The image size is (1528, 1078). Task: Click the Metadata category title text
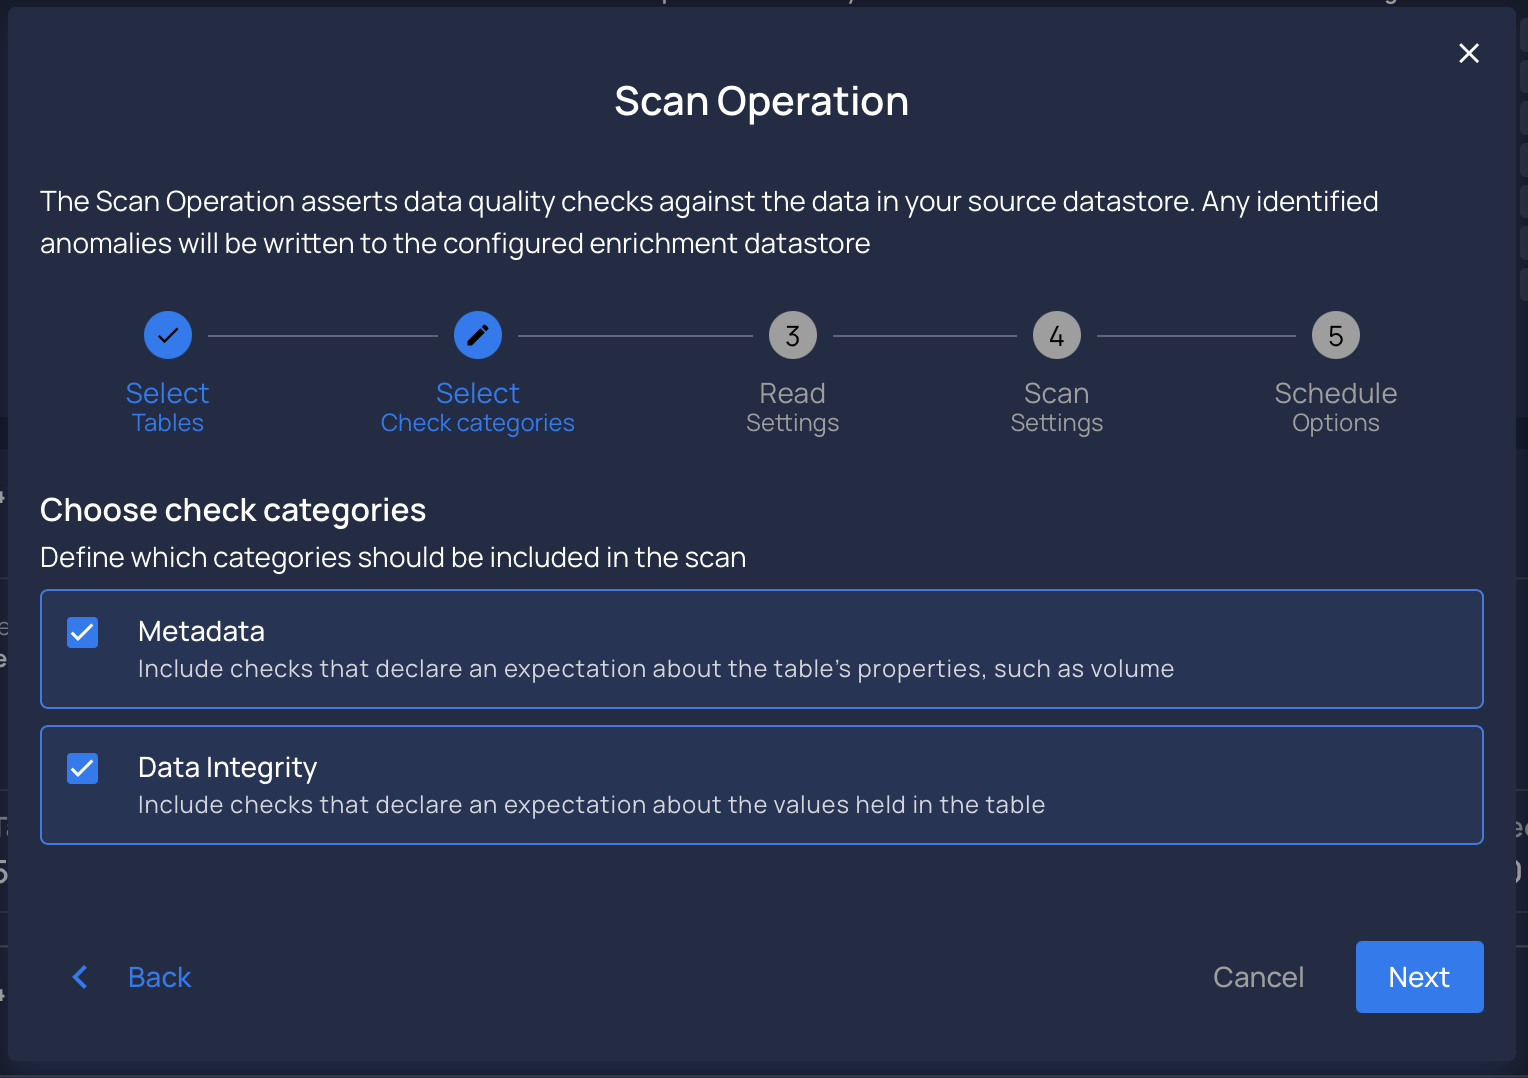pos(201,631)
